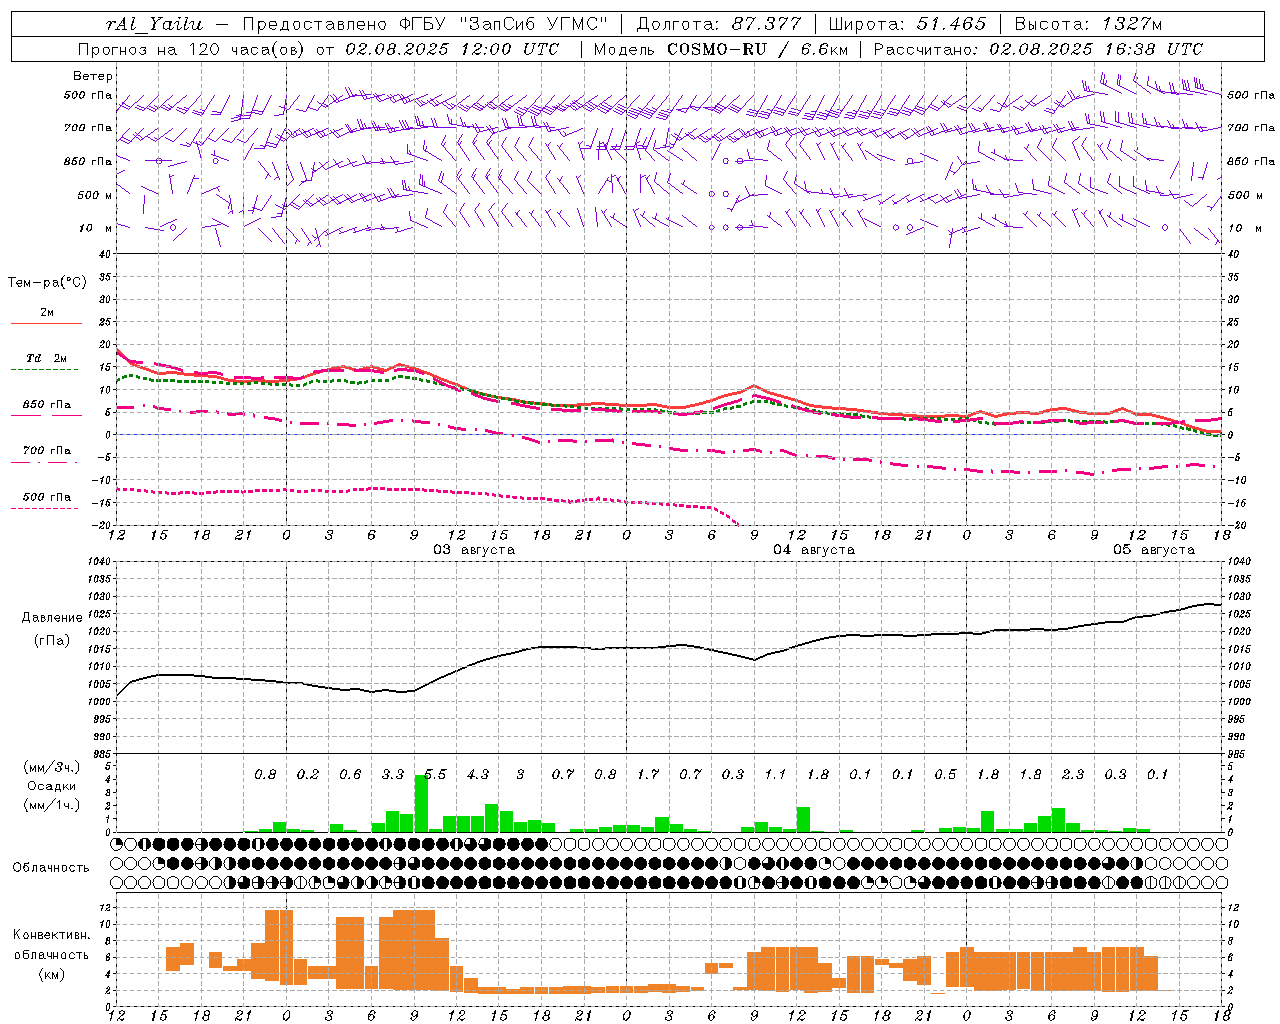1280x1024 pixels.
Task: Click the left 500 м wind level label
Action: click(95, 195)
